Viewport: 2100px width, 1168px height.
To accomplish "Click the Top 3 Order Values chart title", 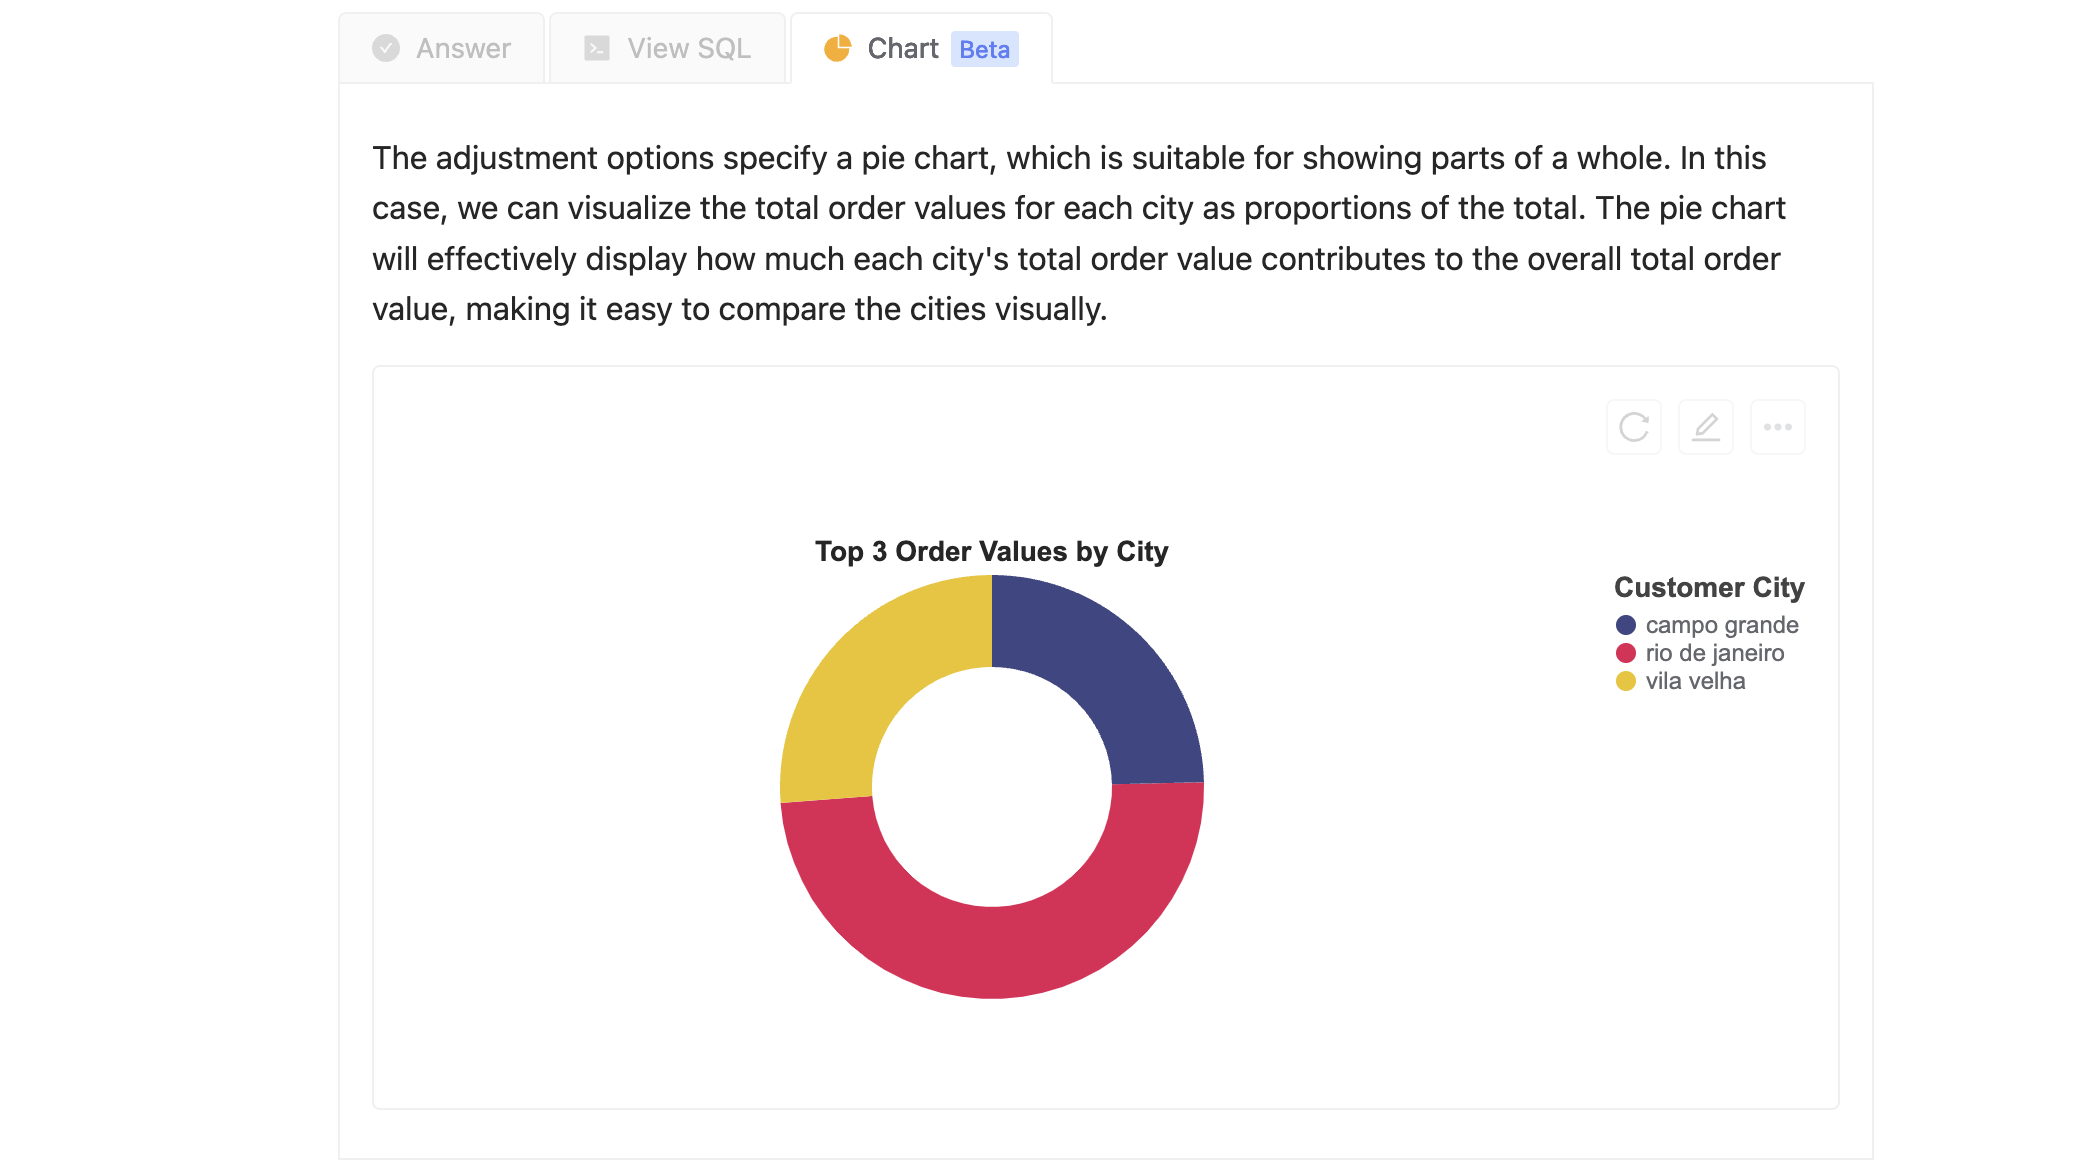I will (x=991, y=551).
